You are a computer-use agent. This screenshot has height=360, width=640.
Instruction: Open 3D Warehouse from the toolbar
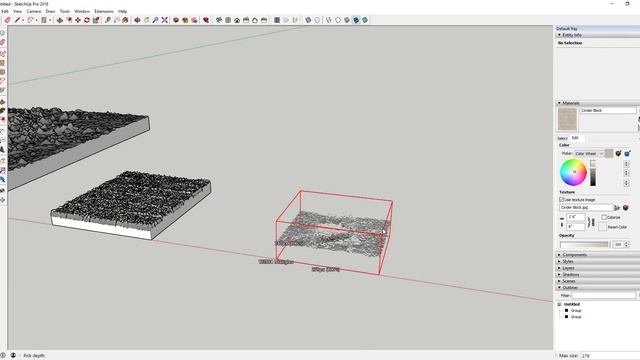coord(176,20)
